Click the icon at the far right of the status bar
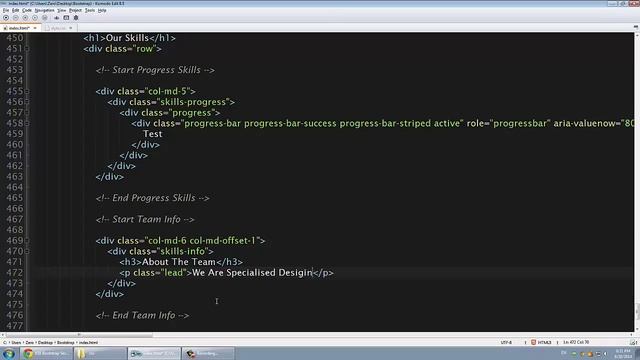This screenshot has height=360, width=640. tap(634, 342)
